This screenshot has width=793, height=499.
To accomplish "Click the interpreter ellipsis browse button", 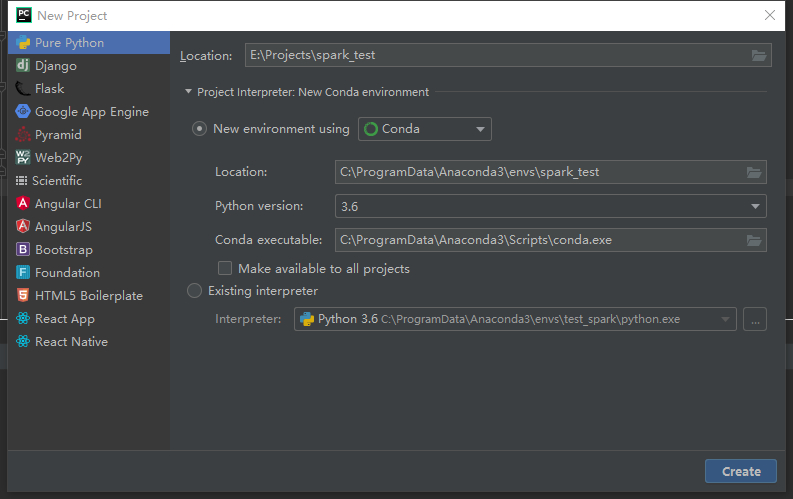I will coord(755,319).
